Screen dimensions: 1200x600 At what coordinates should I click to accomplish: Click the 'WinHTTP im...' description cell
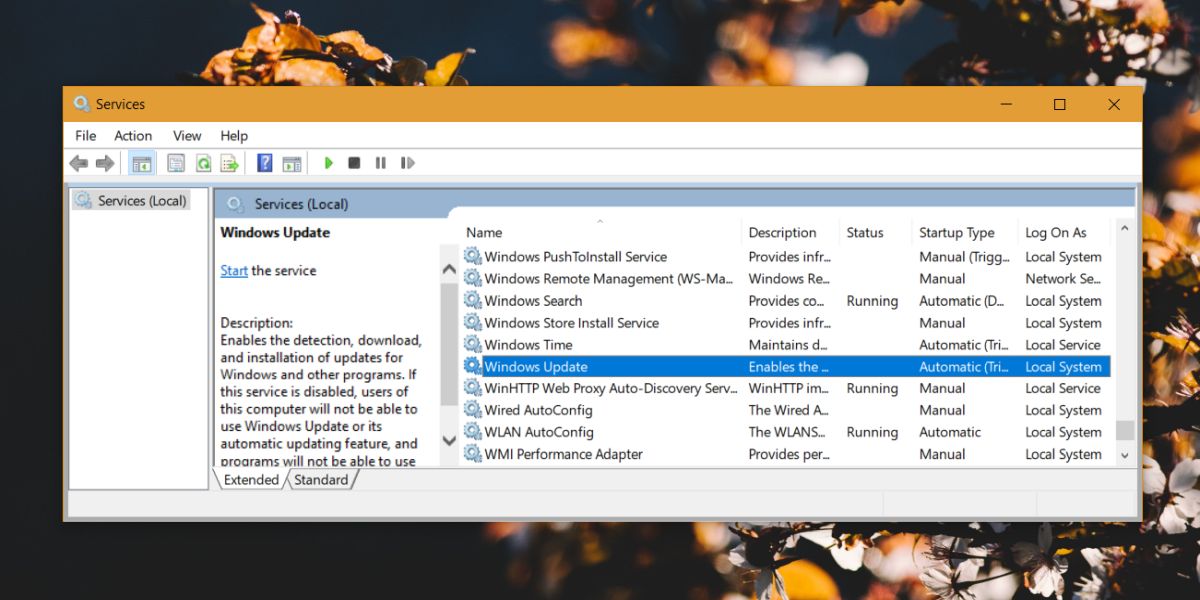tap(789, 388)
